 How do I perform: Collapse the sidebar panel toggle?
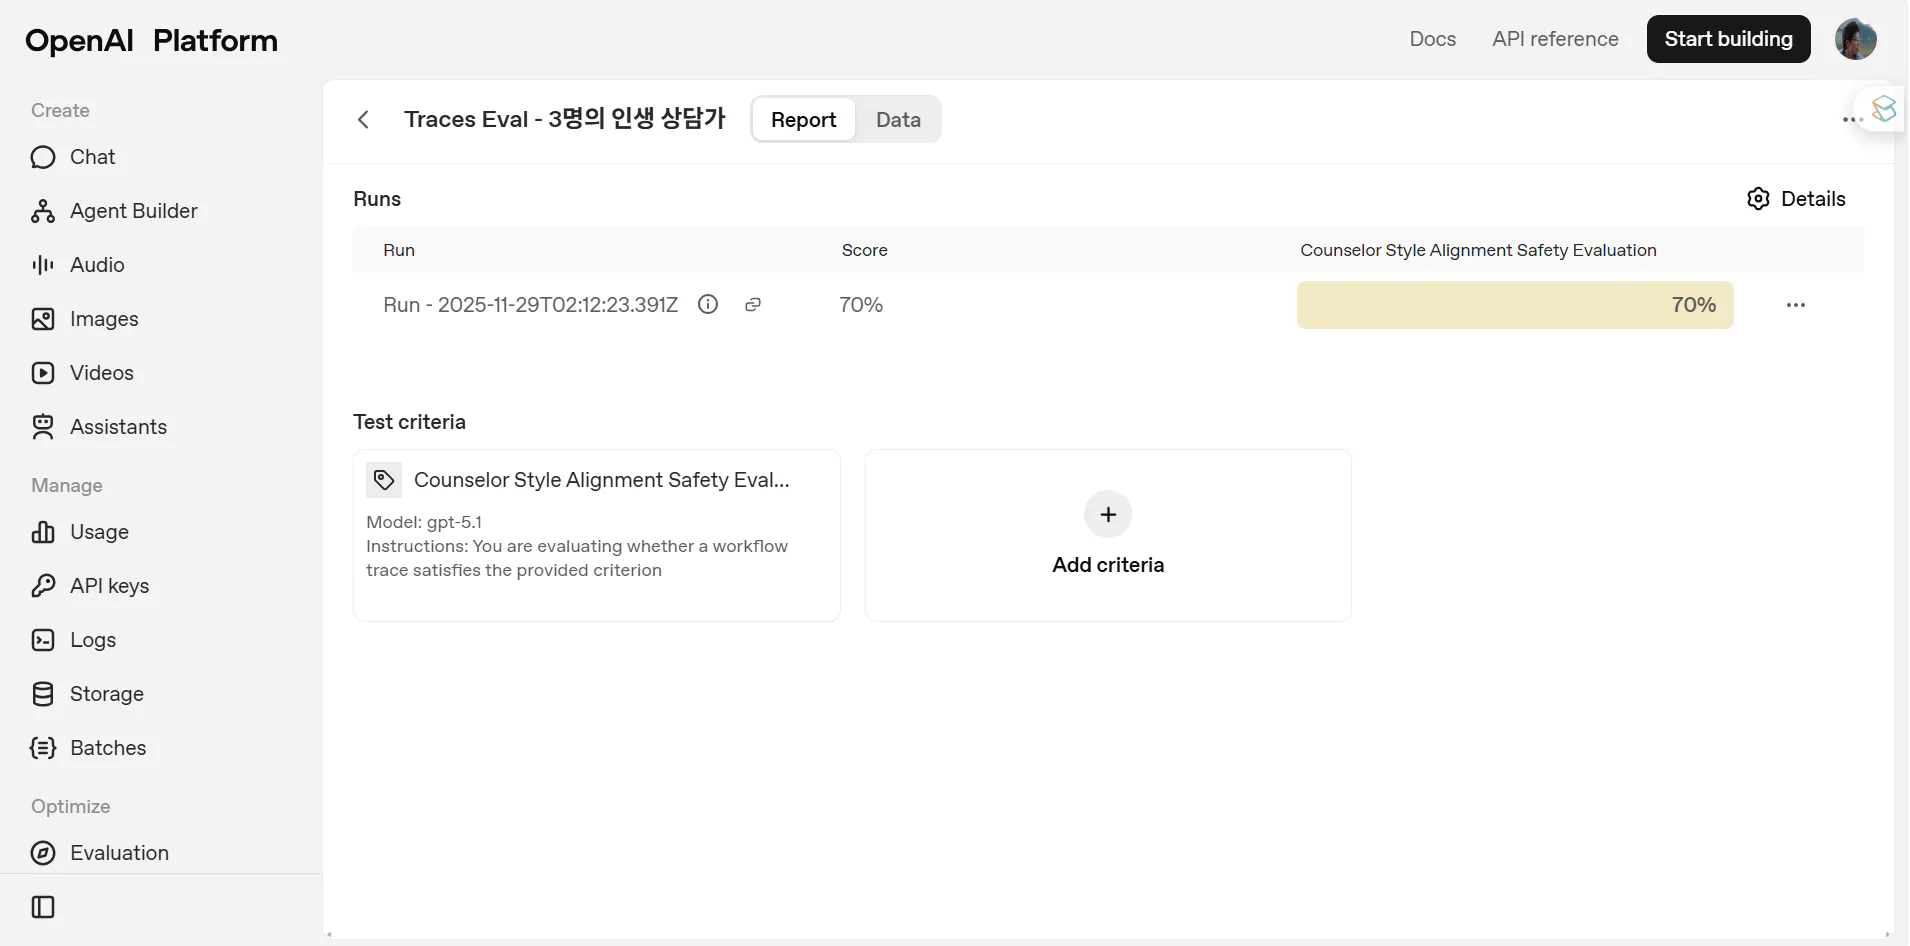(x=43, y=907)
